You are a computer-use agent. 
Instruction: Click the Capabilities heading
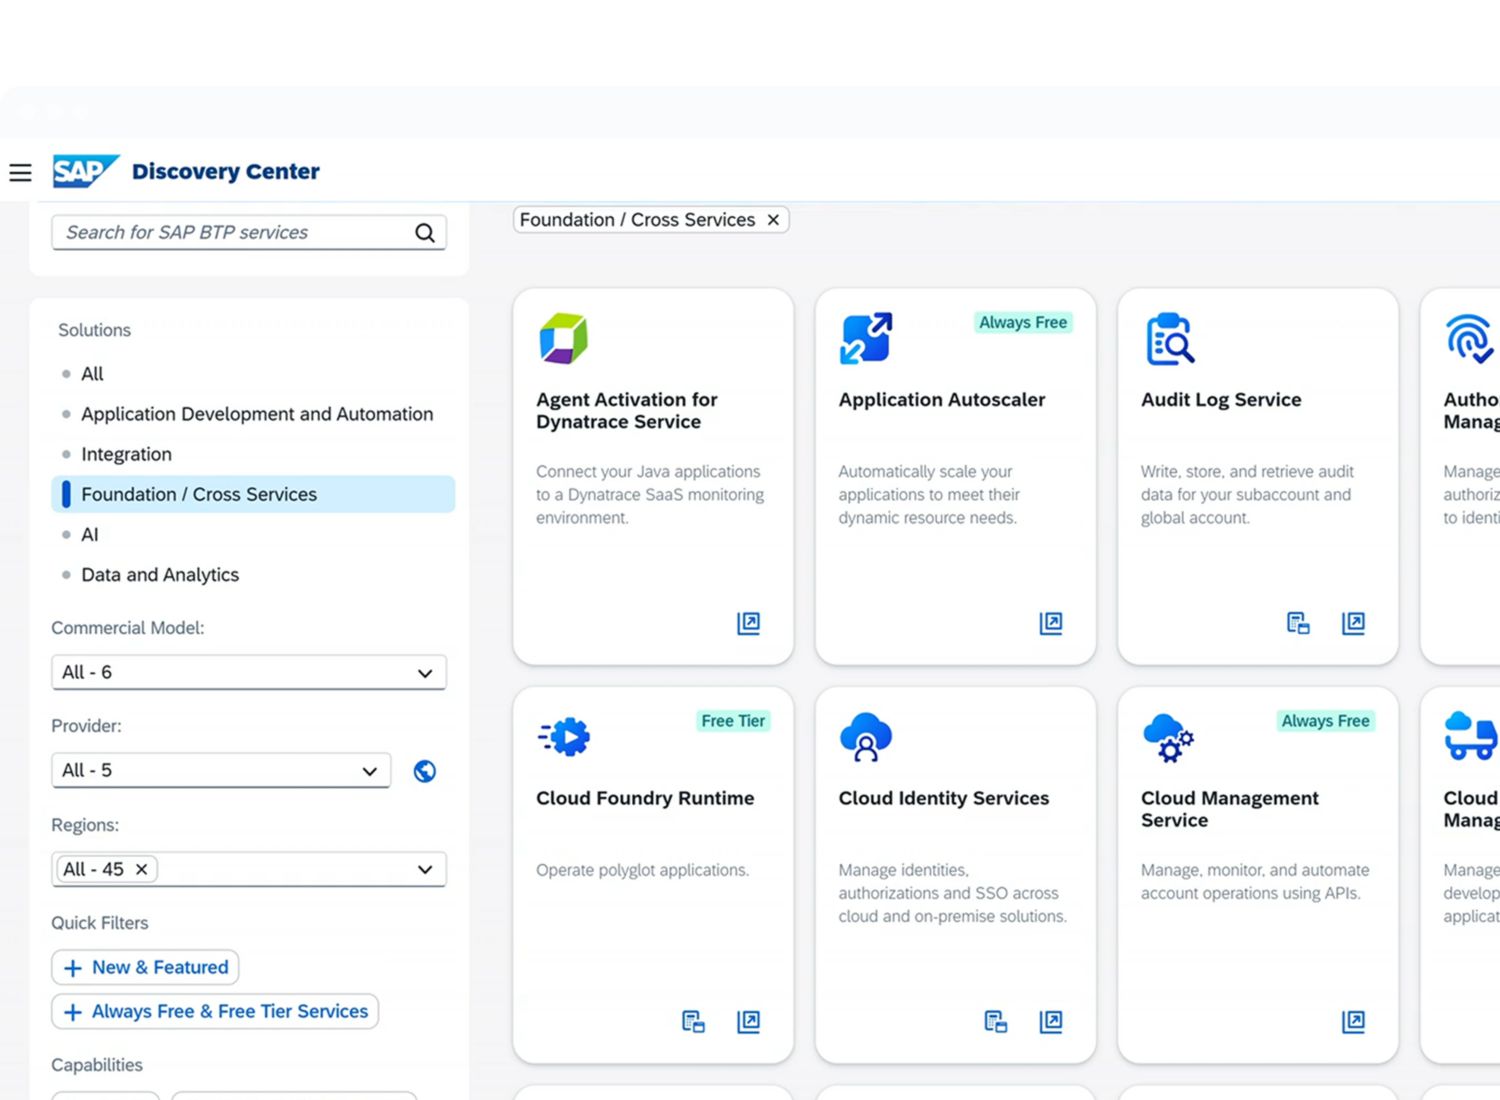pyautogui.click(x=97, y=1065)
